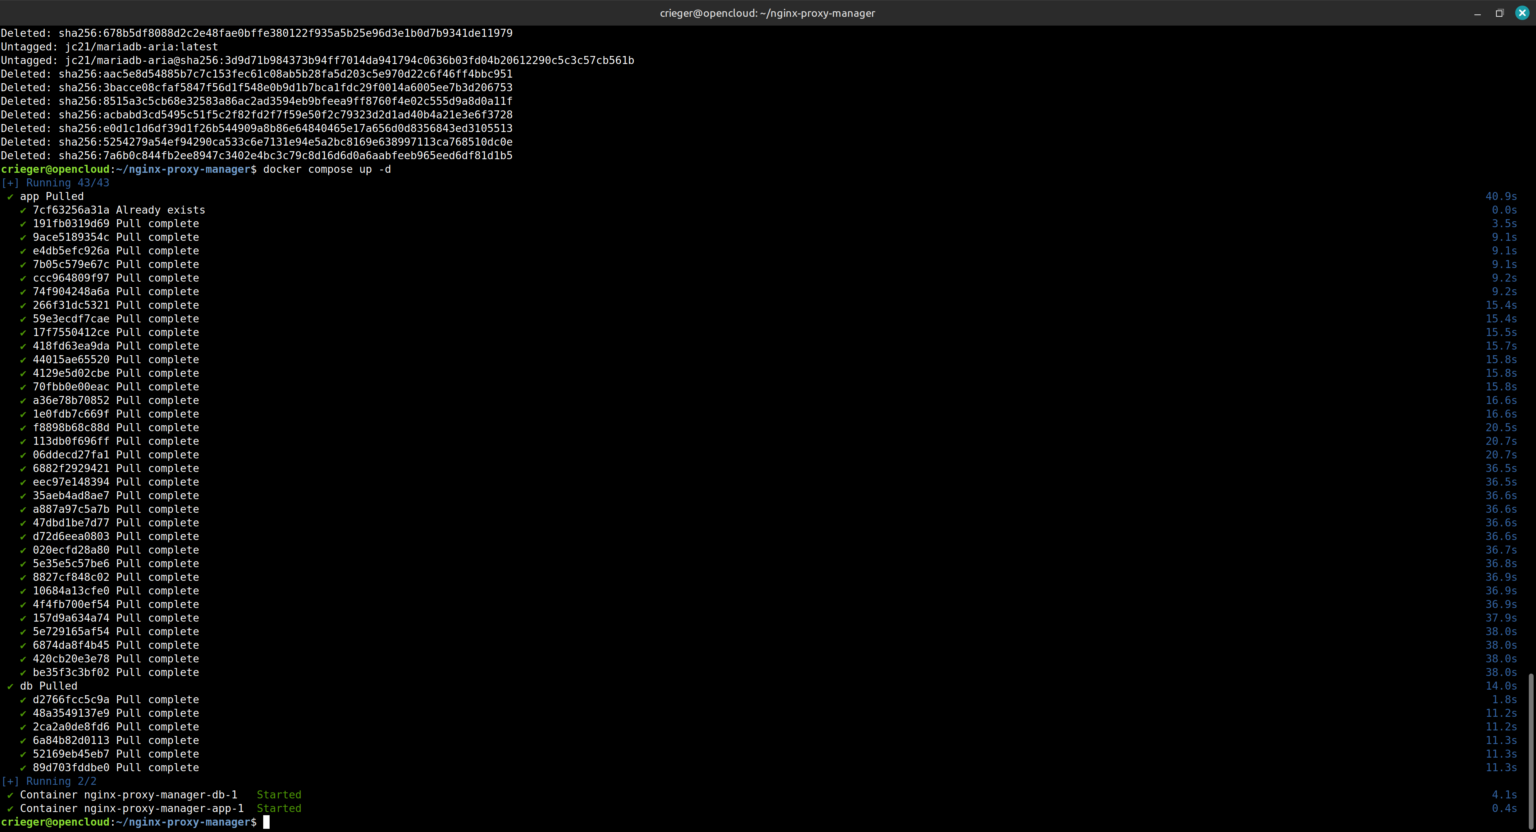Click the green checkmark beside 'db Pulled'

[10, 686]
